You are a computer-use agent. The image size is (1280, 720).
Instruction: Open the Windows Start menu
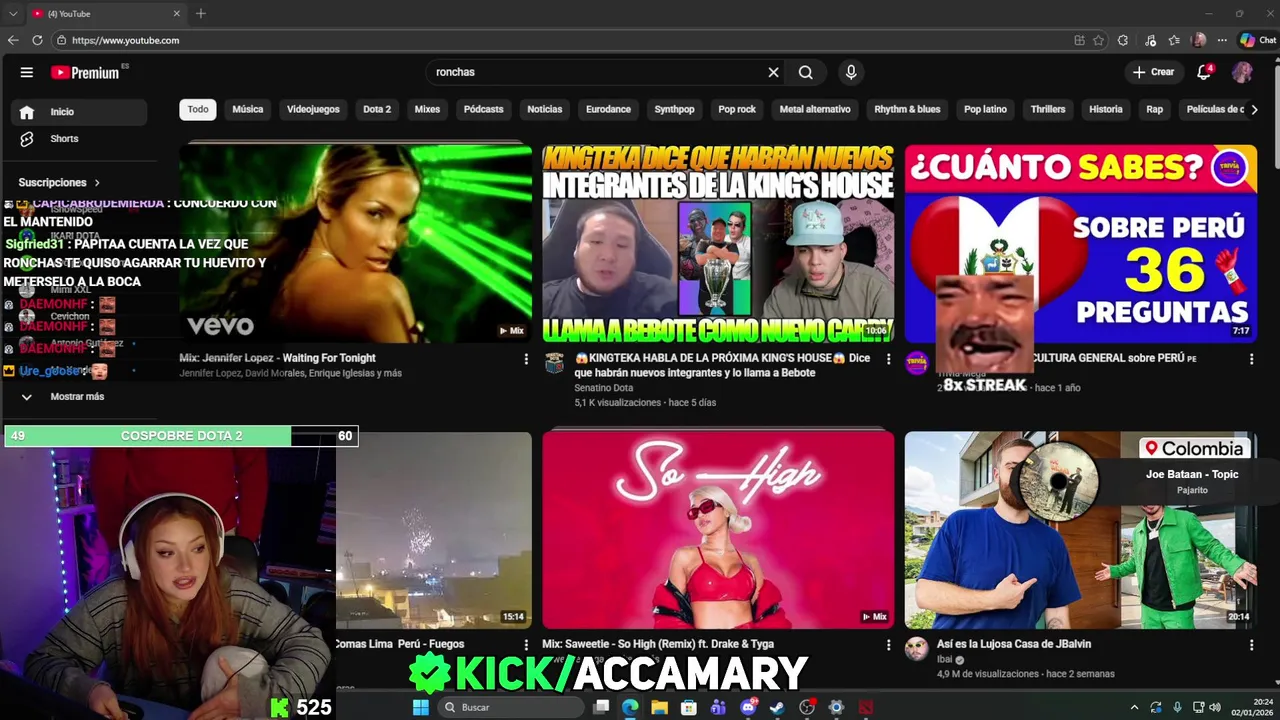pyautogui.click(x=421, y=707)
